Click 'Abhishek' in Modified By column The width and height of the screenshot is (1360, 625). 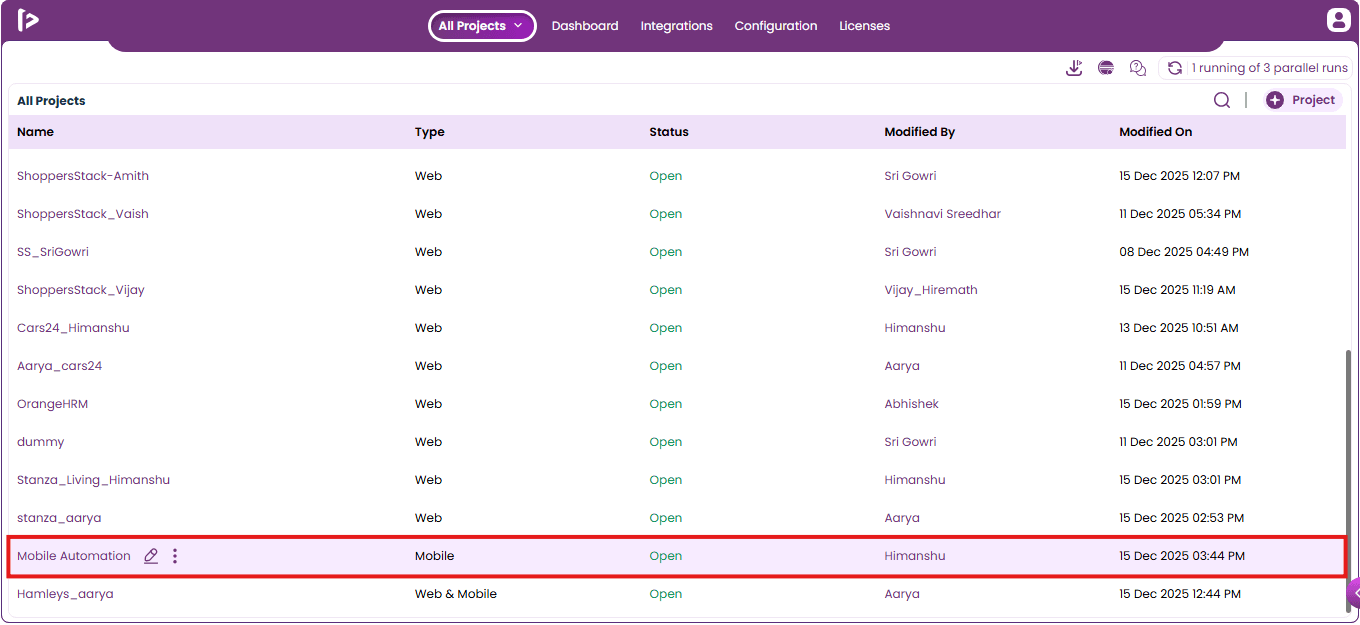click(912, 404)
